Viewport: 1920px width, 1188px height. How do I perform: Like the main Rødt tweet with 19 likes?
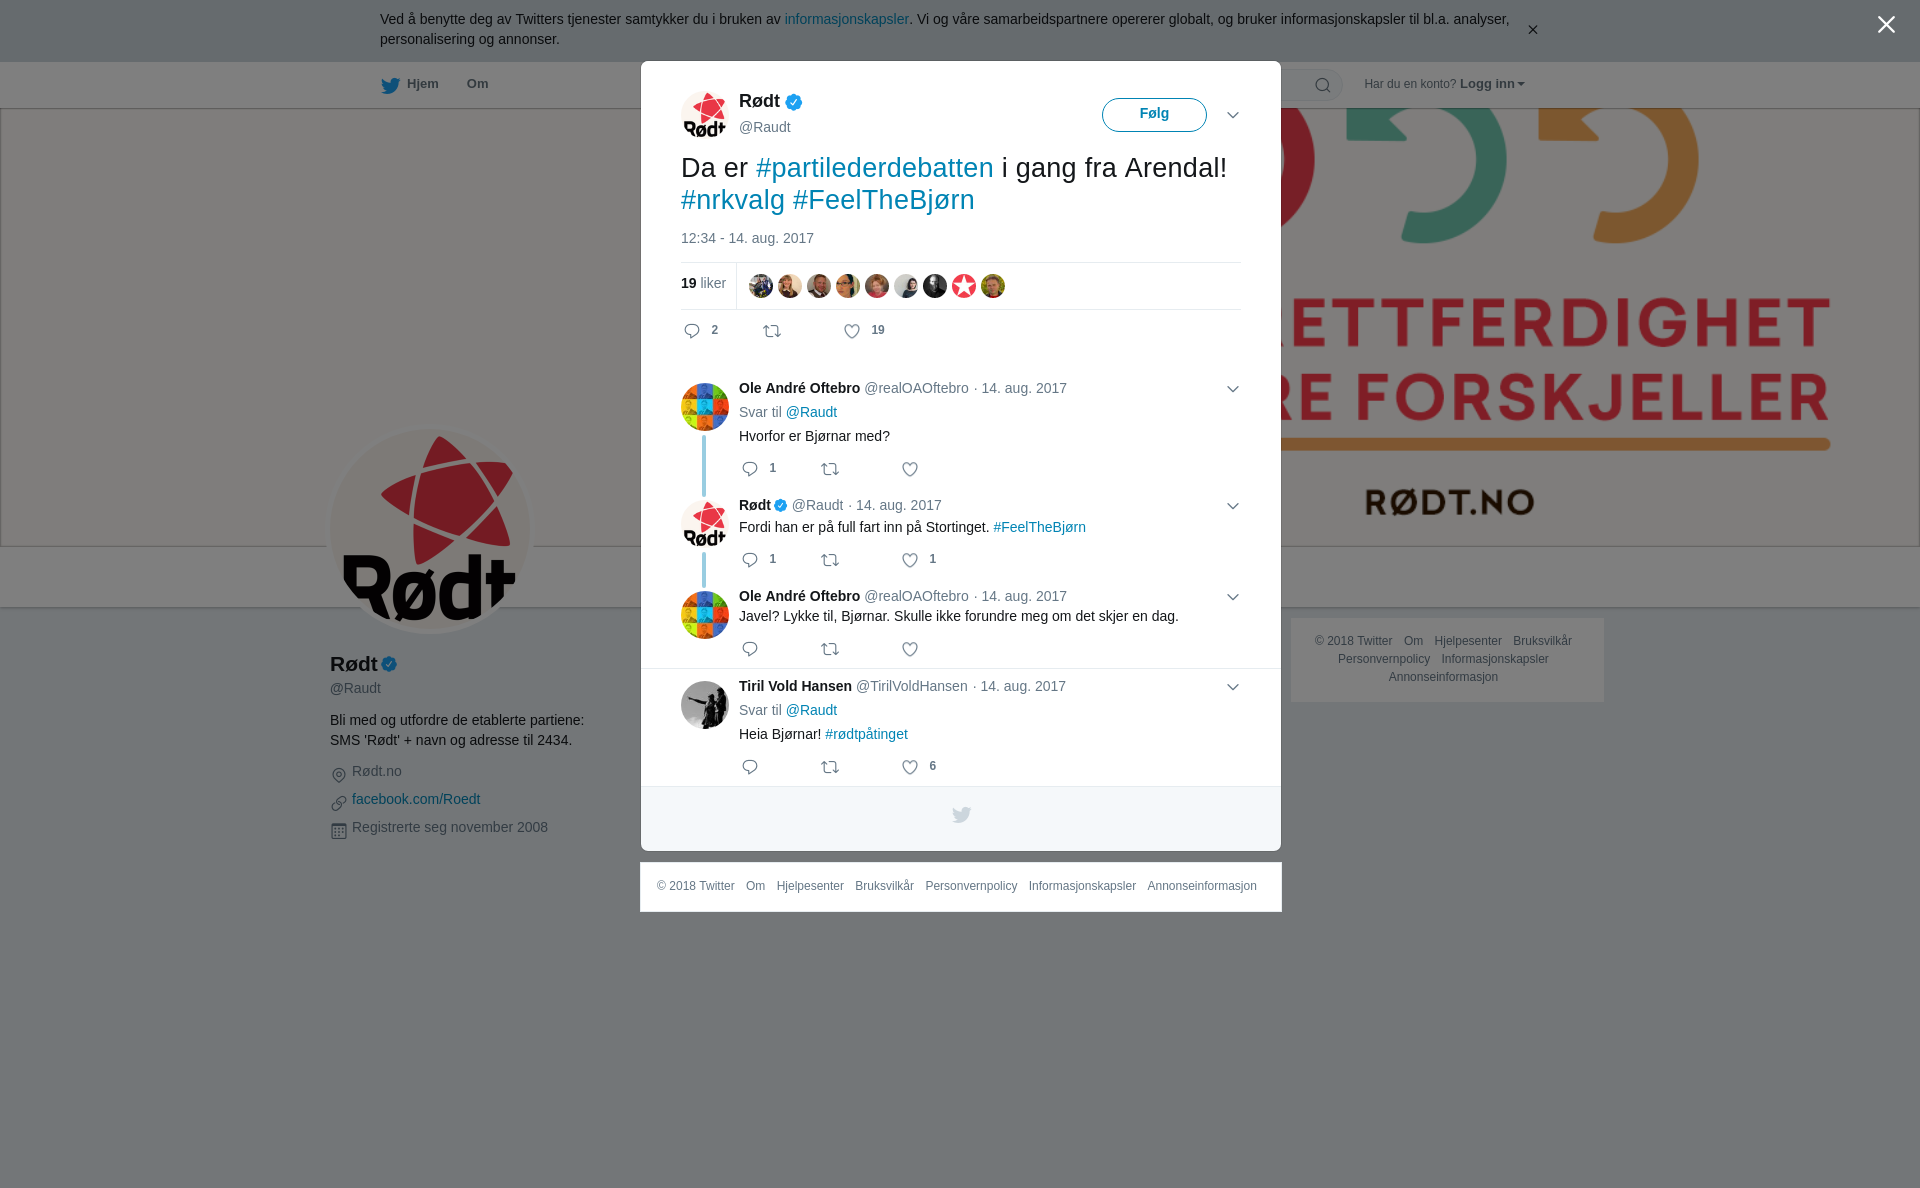pos(852,331)
